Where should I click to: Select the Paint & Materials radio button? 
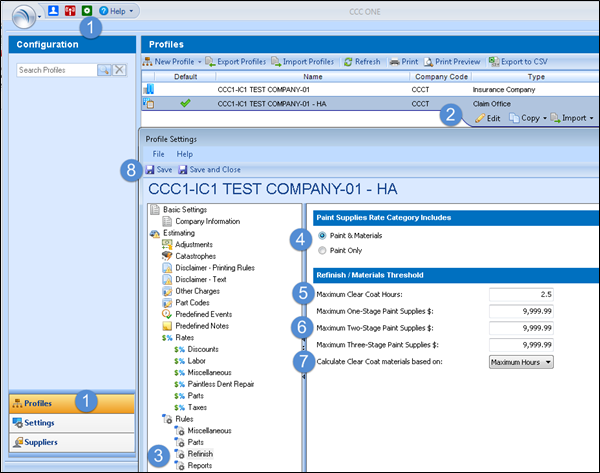(x=321, y=235)
